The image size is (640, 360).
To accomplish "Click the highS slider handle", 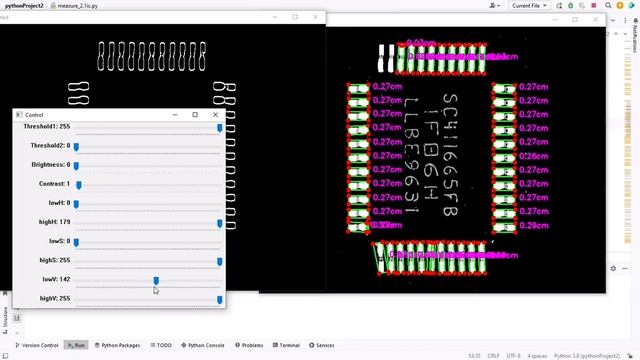I will click(x=220, y=262).
